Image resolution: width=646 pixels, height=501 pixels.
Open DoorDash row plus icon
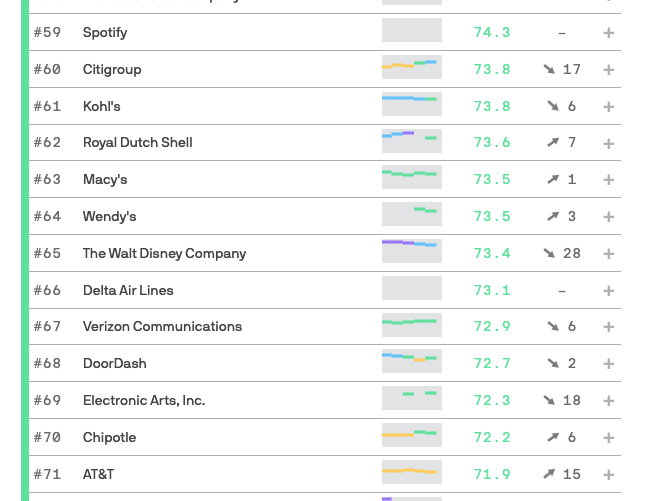(x=608, y=364)
